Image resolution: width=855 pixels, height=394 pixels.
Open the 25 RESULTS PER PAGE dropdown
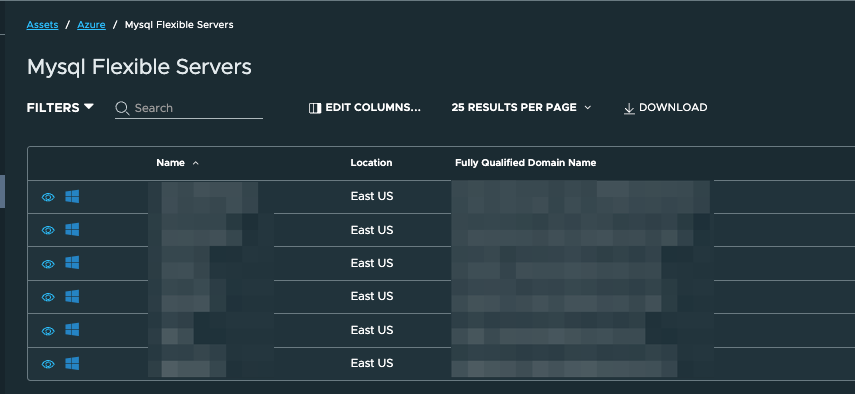(521, 108)
